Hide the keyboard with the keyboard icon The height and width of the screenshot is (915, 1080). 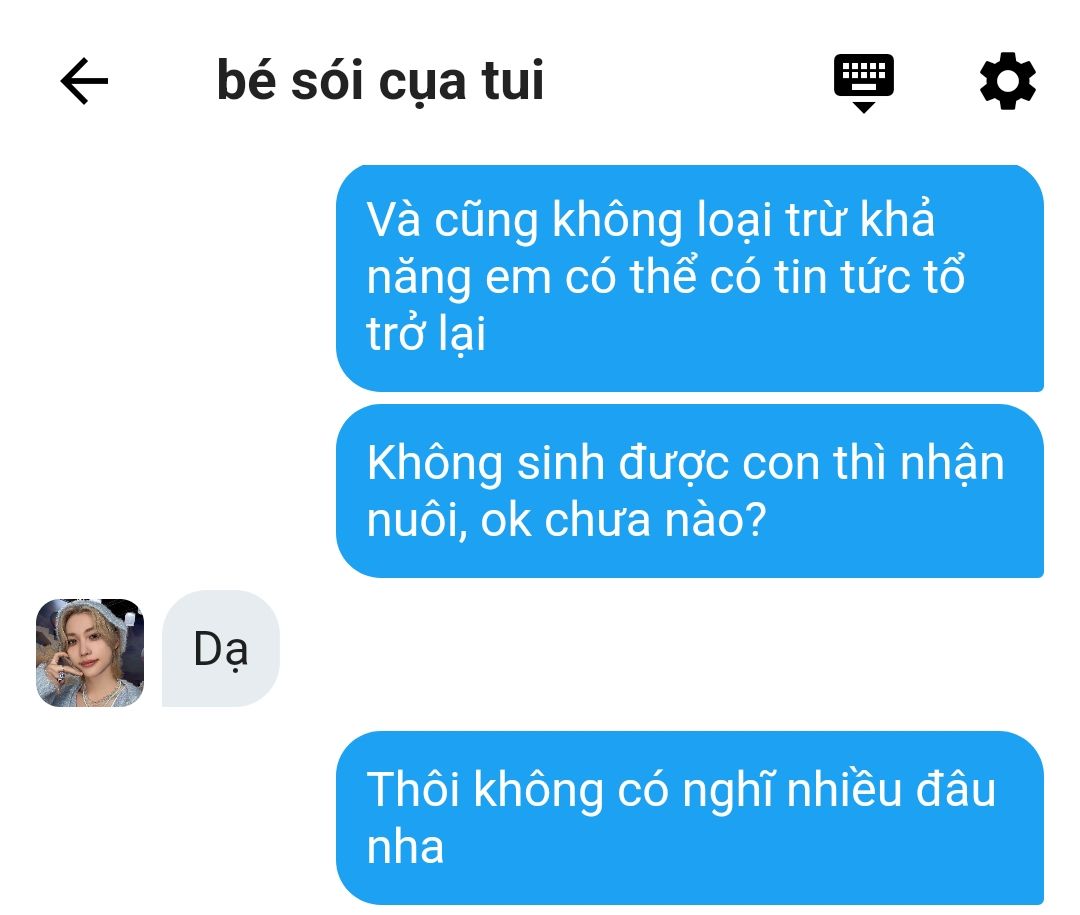click(864, 83)
